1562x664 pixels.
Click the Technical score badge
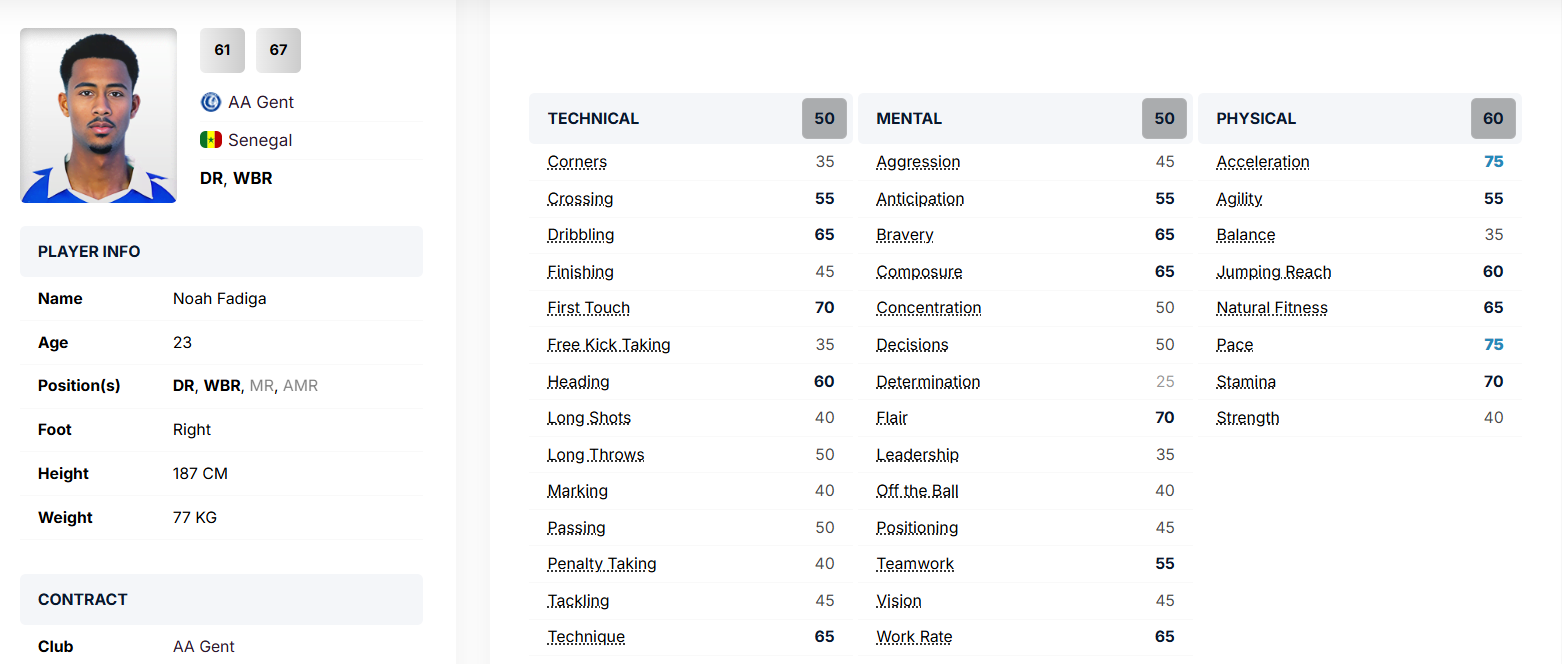(824, 119)
